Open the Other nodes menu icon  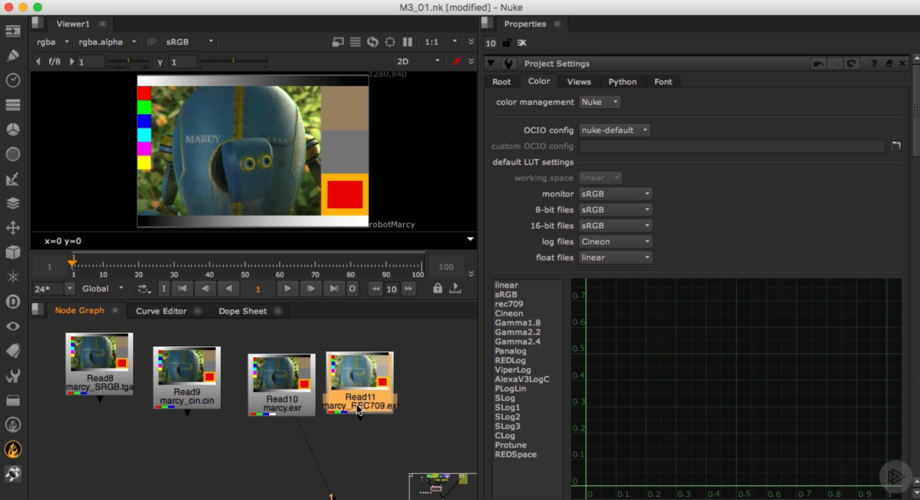(x=13, y=400)
